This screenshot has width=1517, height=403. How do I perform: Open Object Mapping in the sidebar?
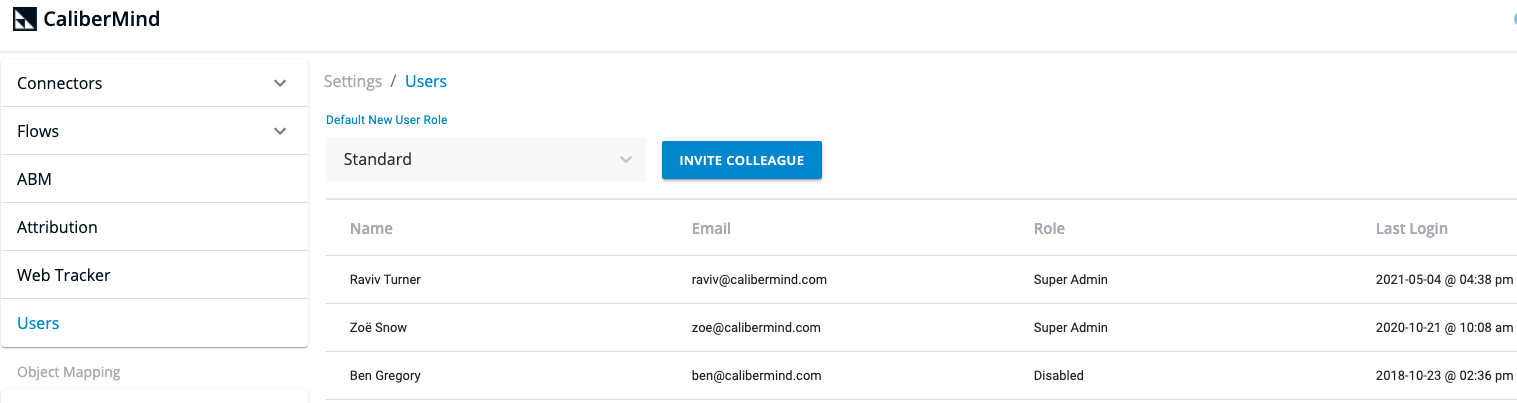tap(69, 372)
